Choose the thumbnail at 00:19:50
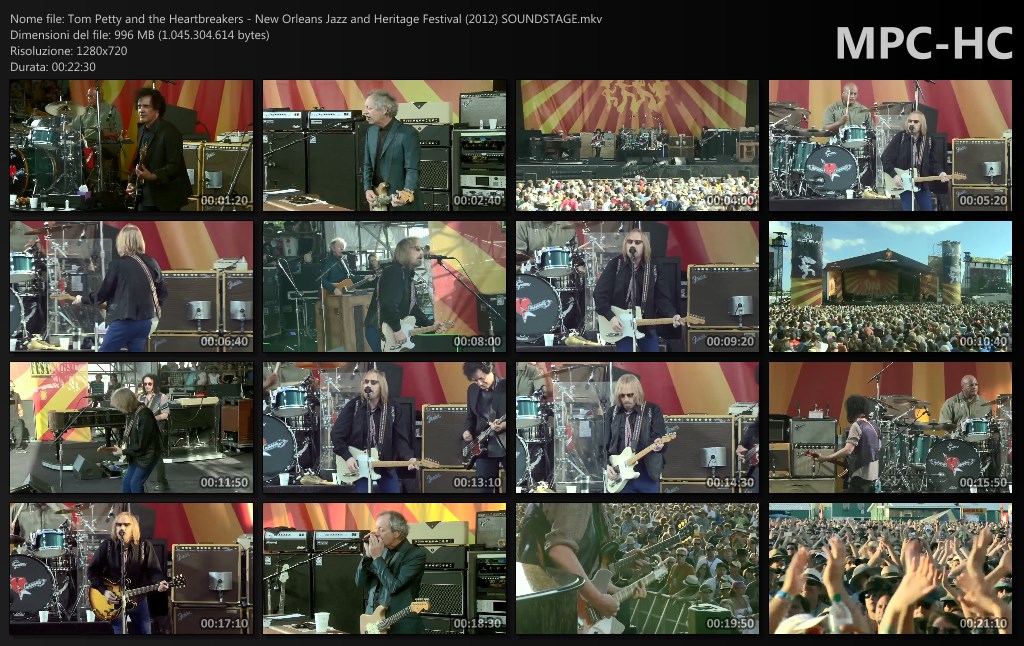The image size is (1024, 646). 637,569
